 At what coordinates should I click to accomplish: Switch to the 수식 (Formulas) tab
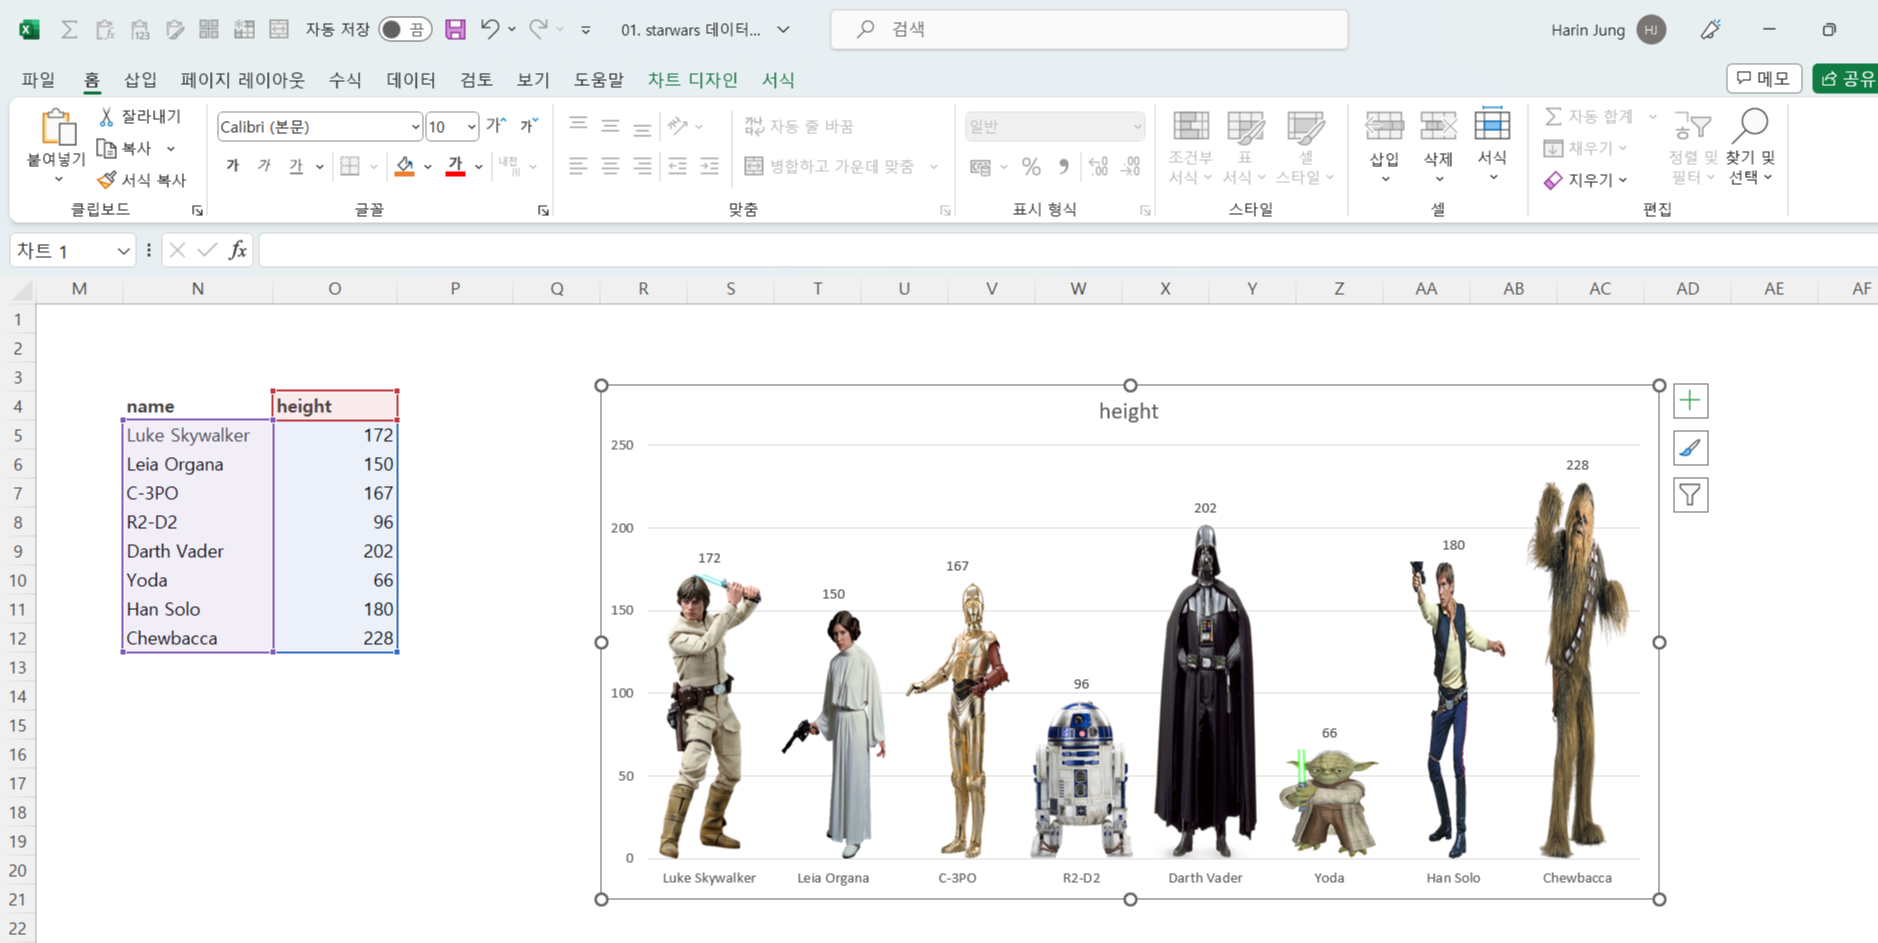click(x=345, y=80)
